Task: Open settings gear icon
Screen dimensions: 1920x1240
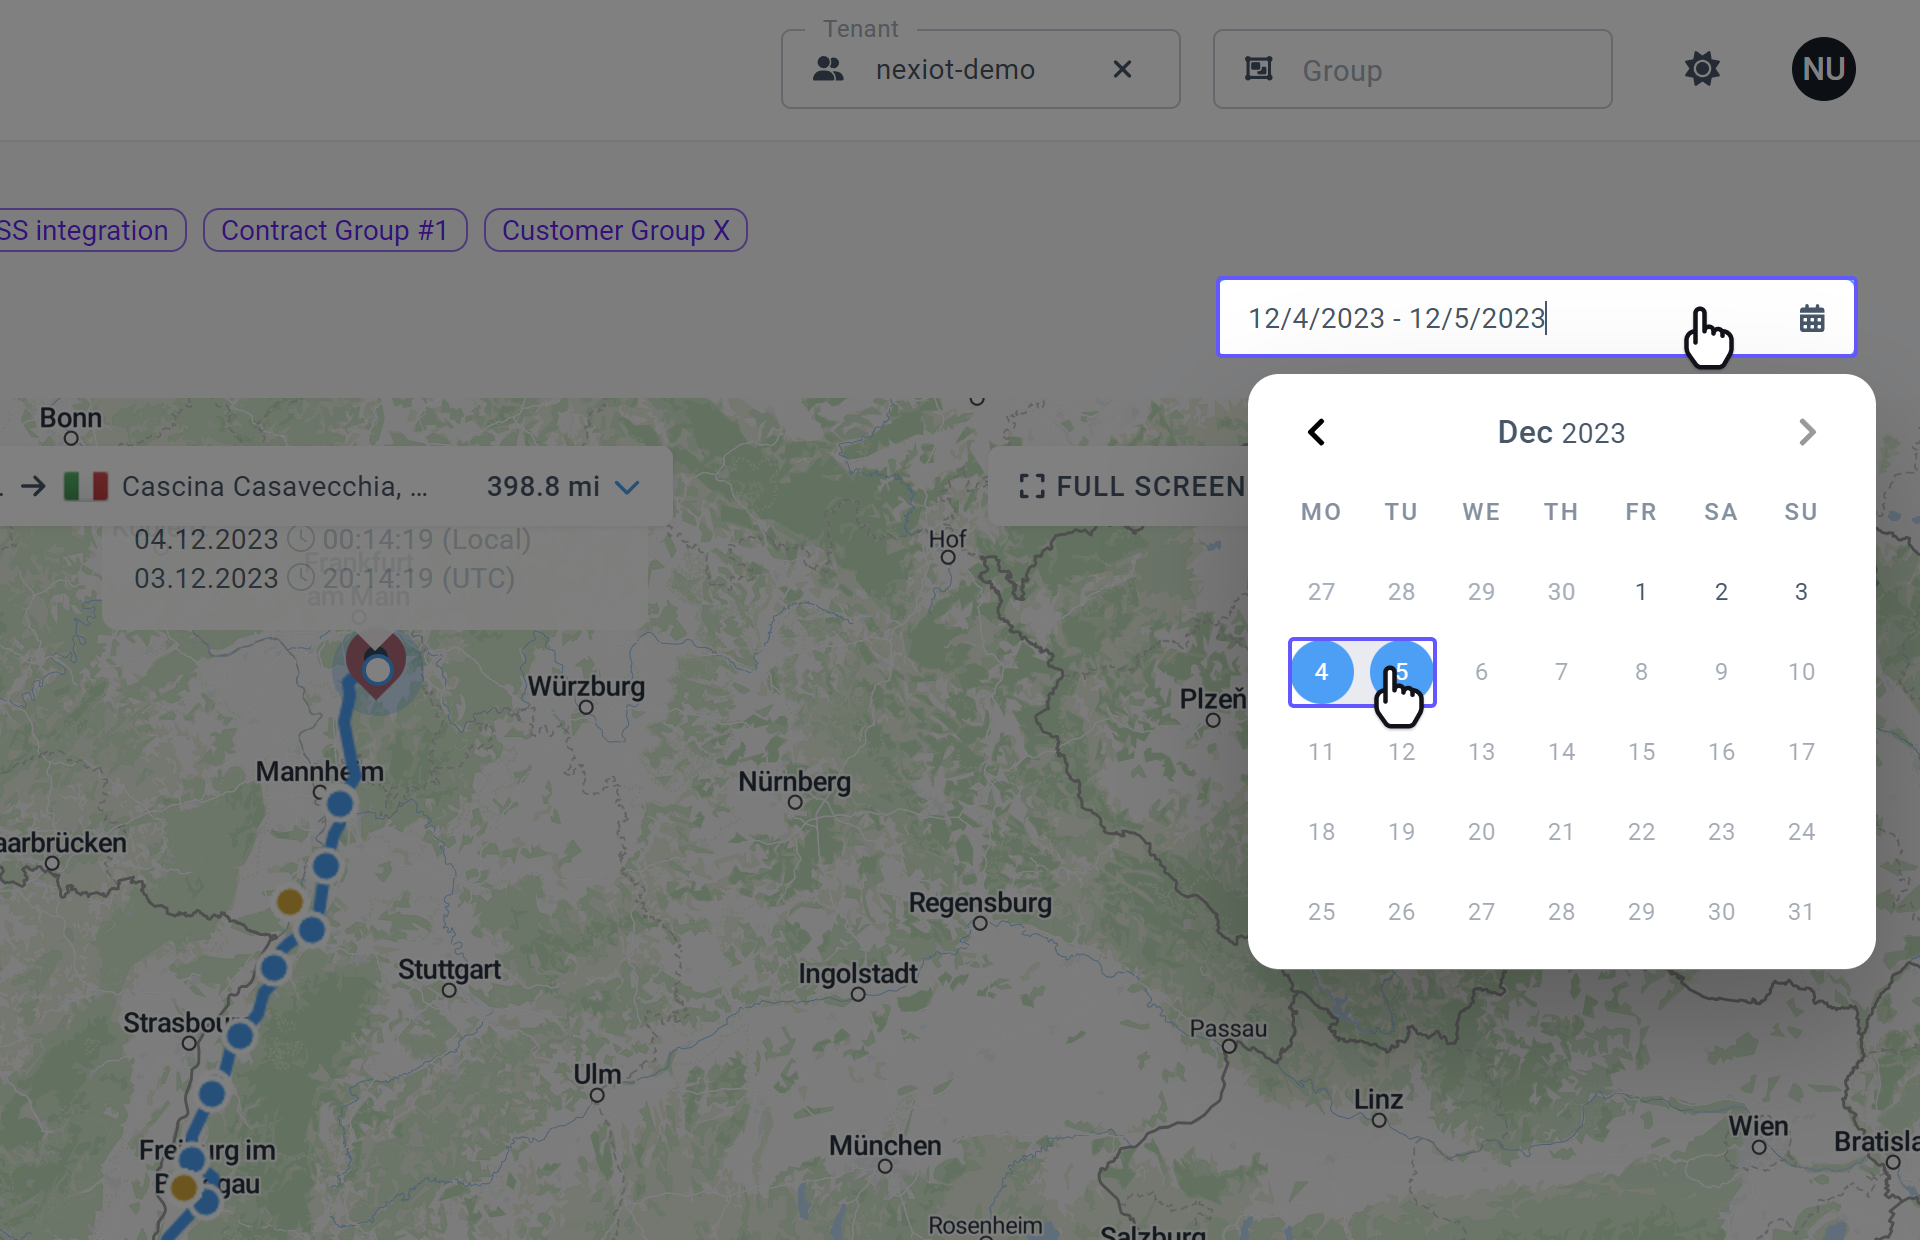Action: (1702, 69)
